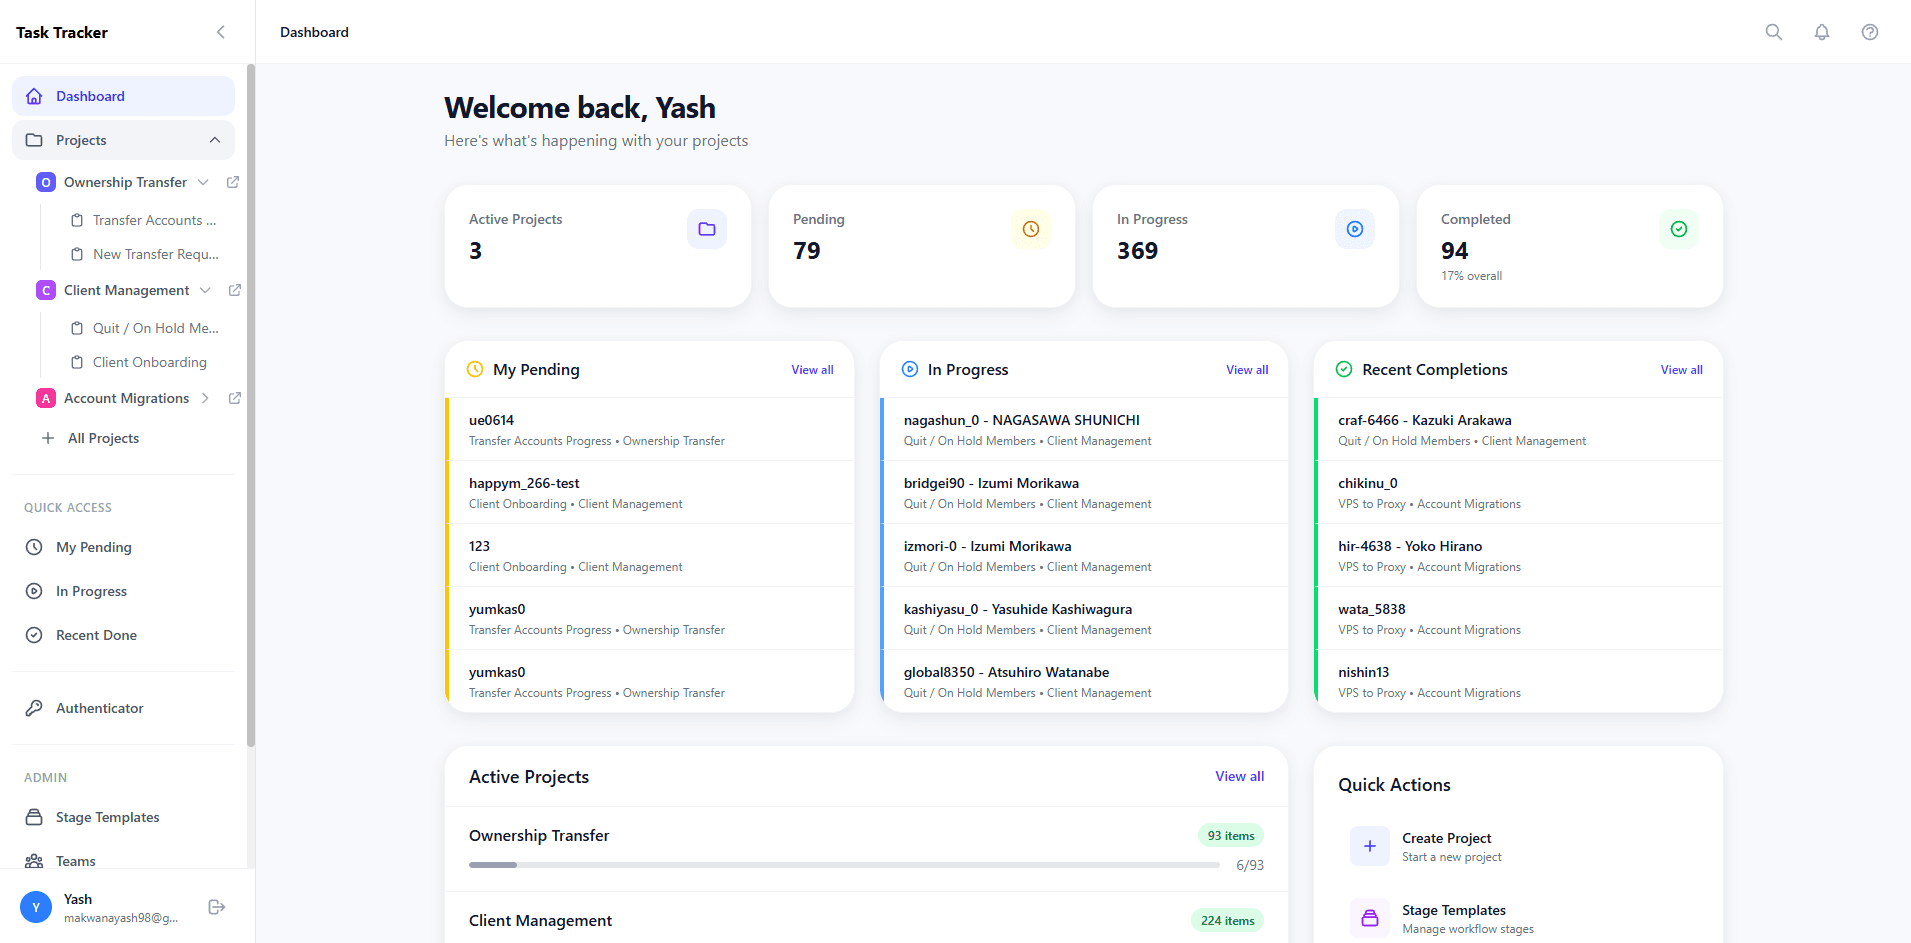The width and height of the screenshot is (1911, 943).
Task: Switch to the Dashboard sidebar item
Action: click(90, 95)
